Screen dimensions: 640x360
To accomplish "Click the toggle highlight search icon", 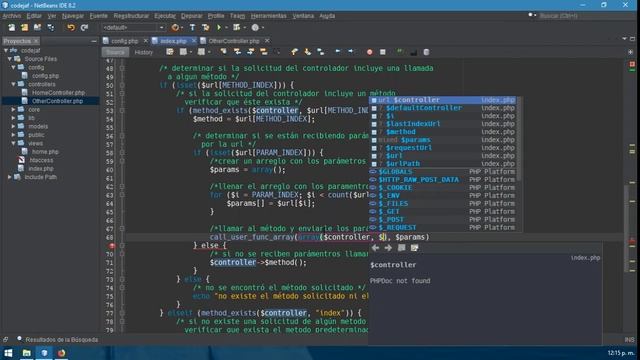I will pos(264,52).
